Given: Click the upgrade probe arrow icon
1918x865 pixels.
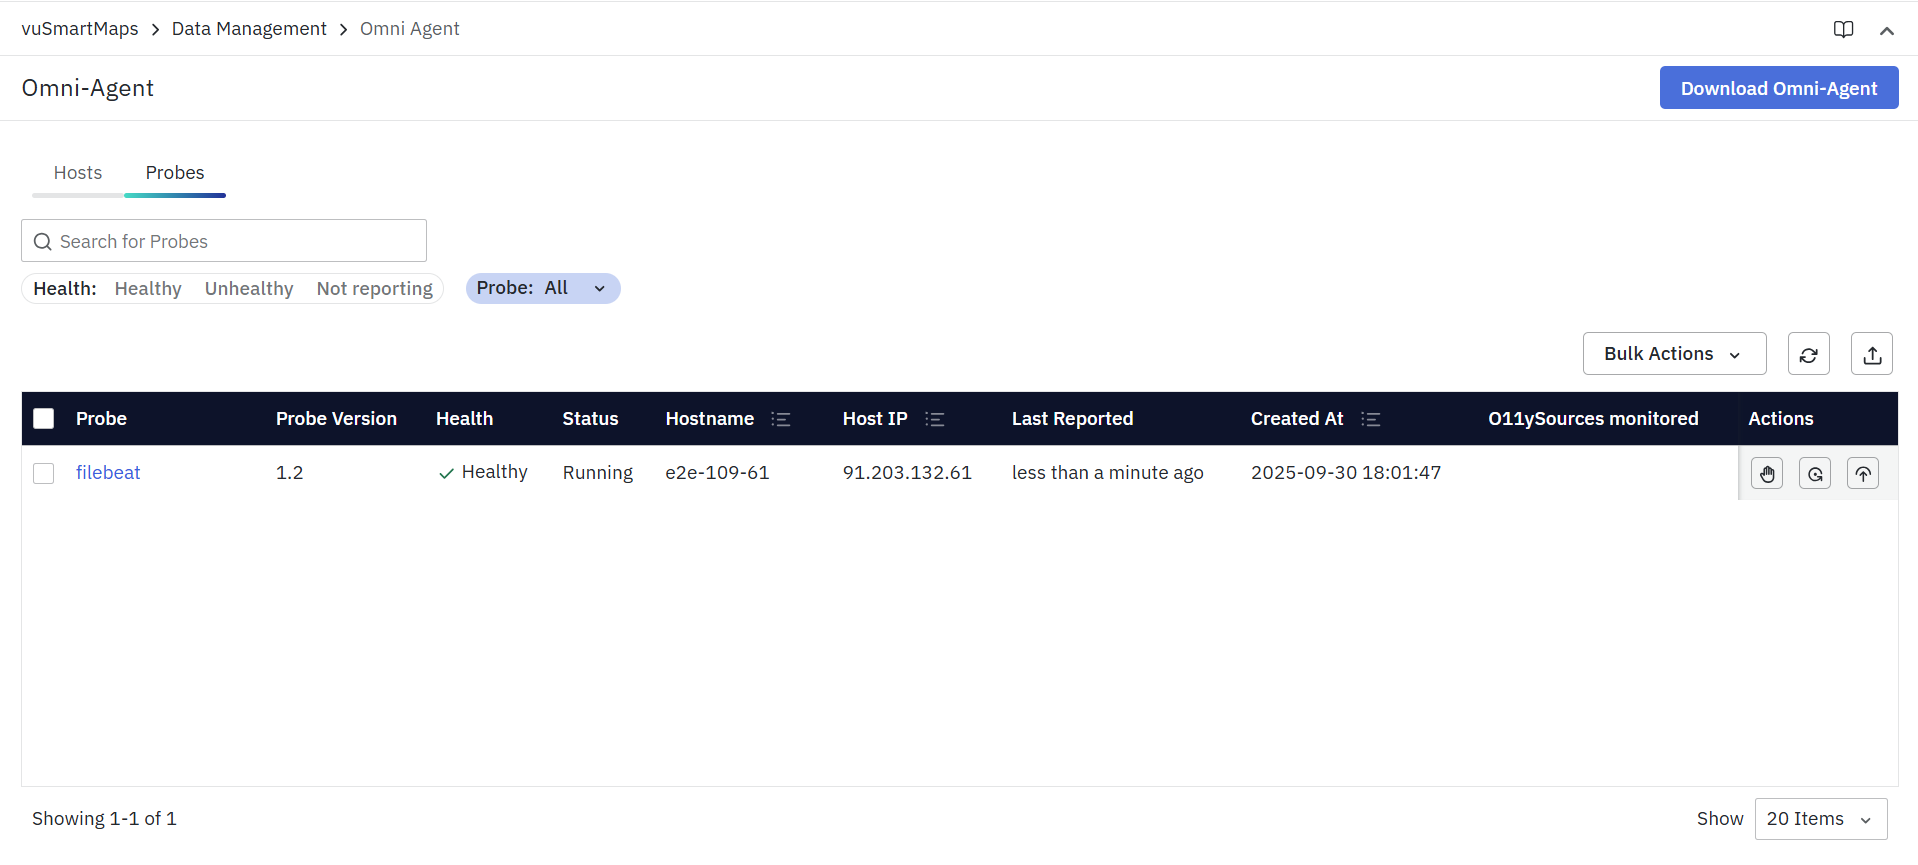Looking at the screenshot, I should (1863, 473).
